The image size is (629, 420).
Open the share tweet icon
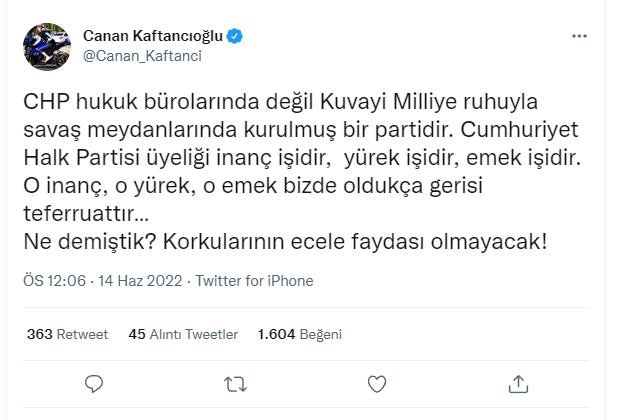[x=518, y=383]
